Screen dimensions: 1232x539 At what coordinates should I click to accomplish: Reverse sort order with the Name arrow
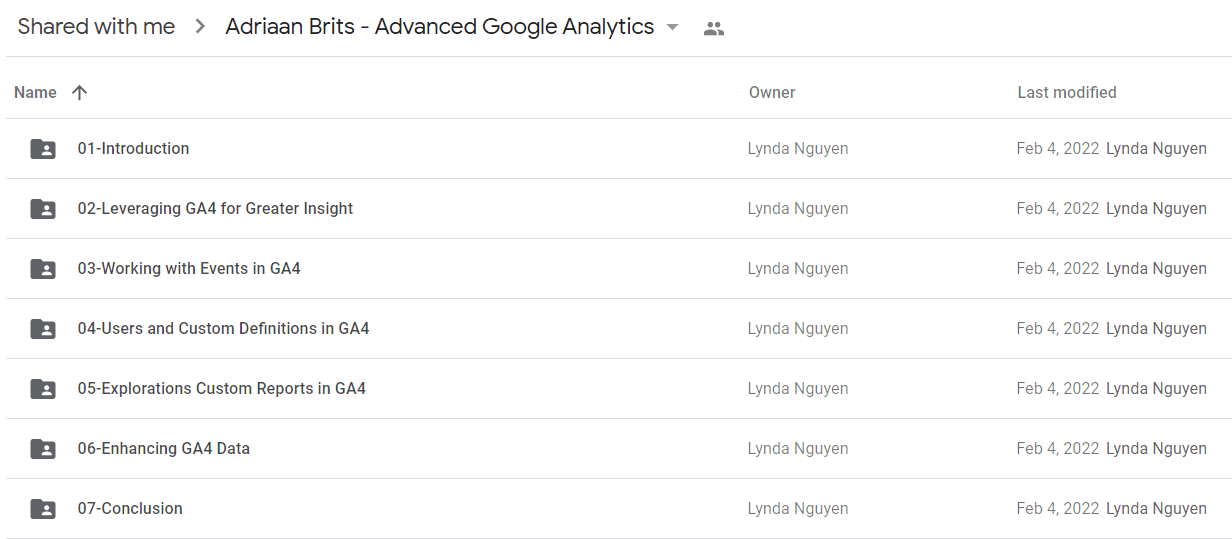pyautogui.click(x=80, y=92)
